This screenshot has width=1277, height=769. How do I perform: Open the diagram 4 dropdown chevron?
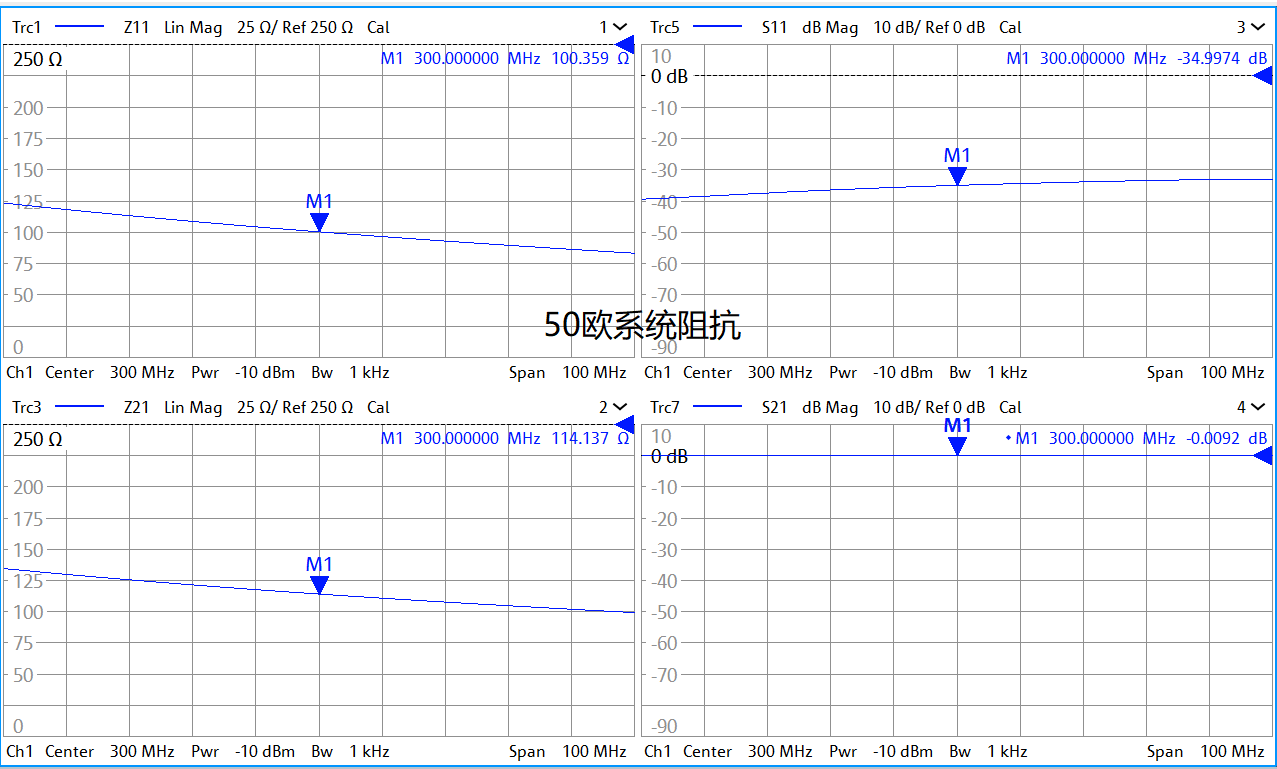[1260, 407]
